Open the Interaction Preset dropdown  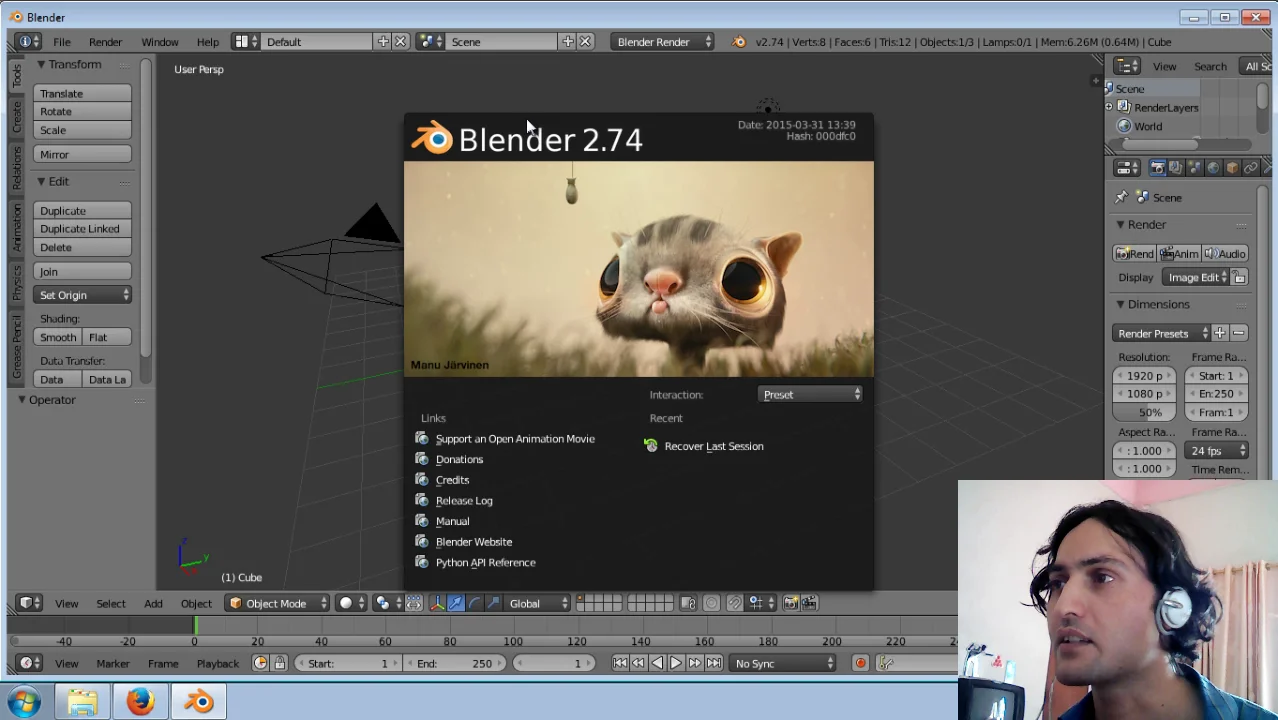(x=811, y=394)
